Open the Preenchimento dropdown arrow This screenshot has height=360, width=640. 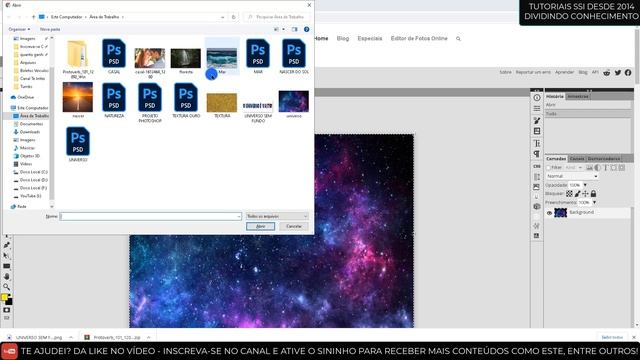(x=594, y=202)
